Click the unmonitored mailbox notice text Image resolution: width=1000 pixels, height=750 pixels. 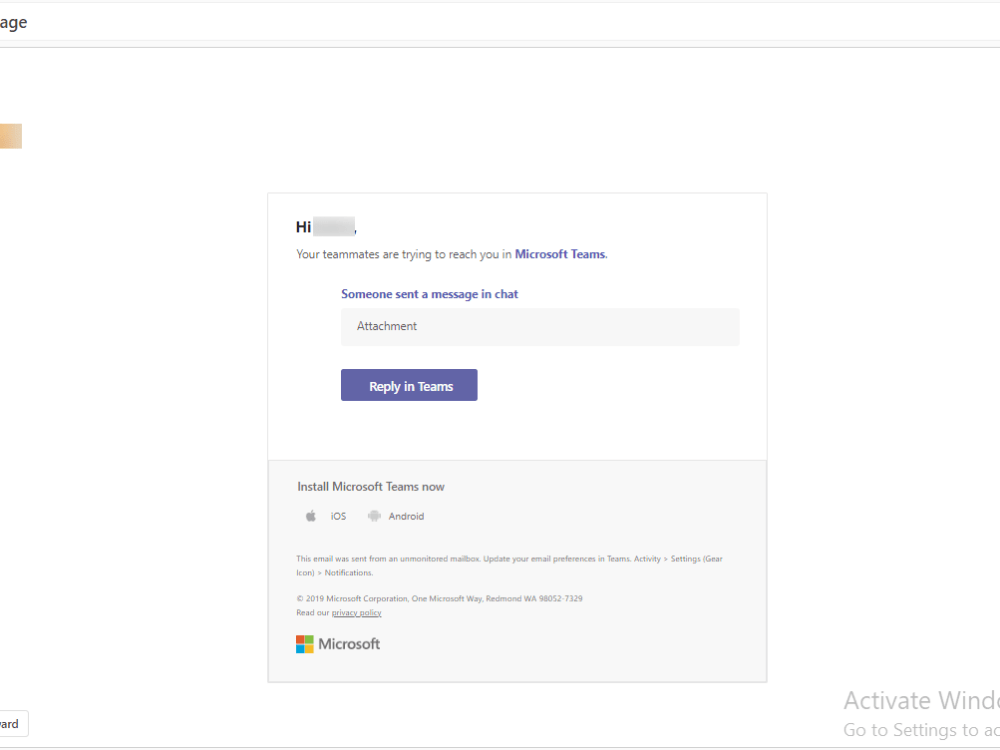click(509, 566)
